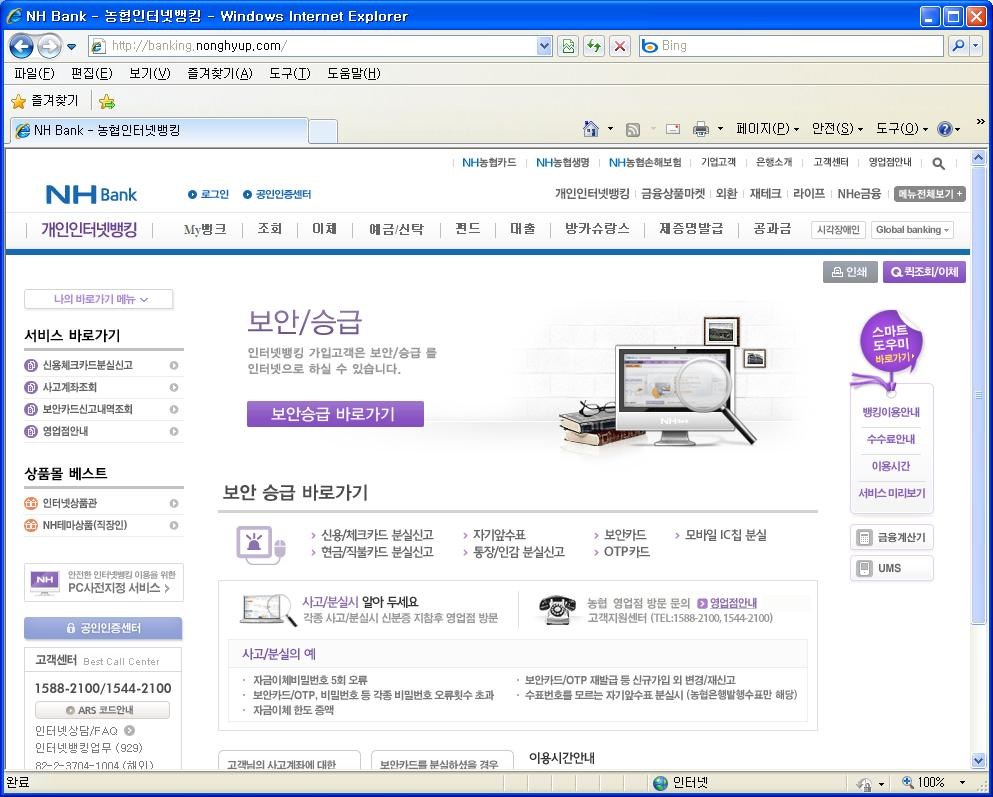Select the NH Bank - 농협인터넷뱅킹 tab

(159, 130)
